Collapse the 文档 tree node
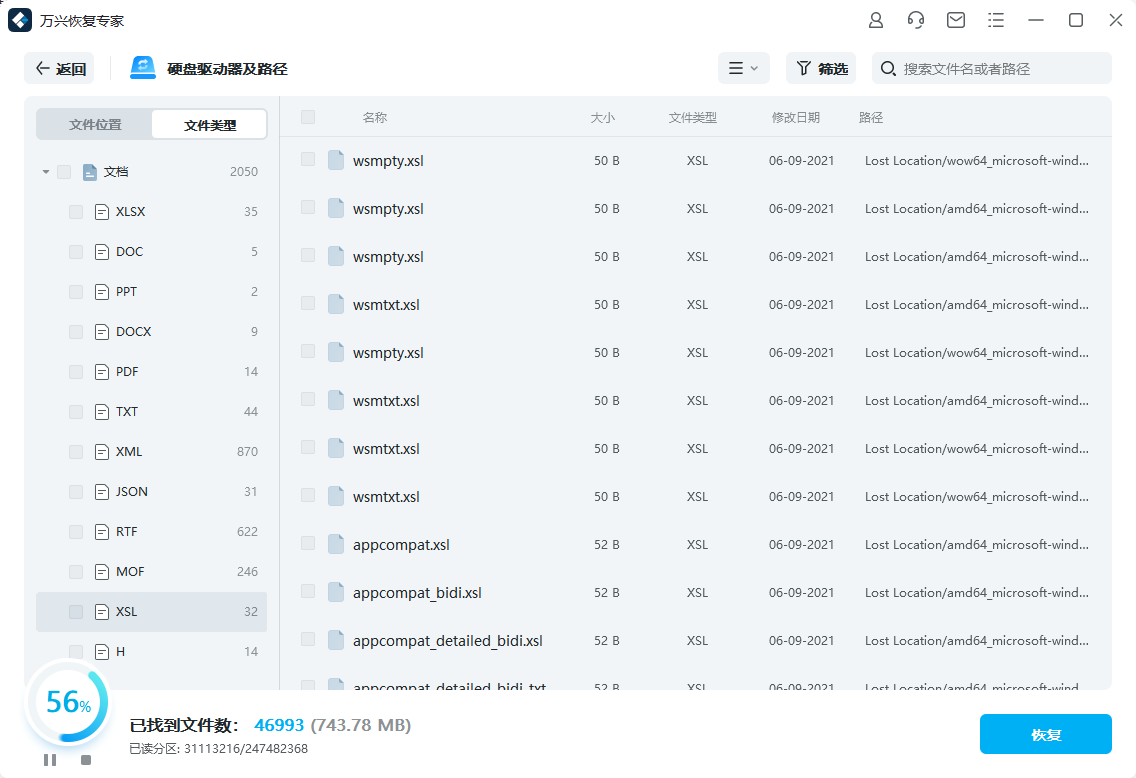The image size is (1136, 778). coord(44,171)
